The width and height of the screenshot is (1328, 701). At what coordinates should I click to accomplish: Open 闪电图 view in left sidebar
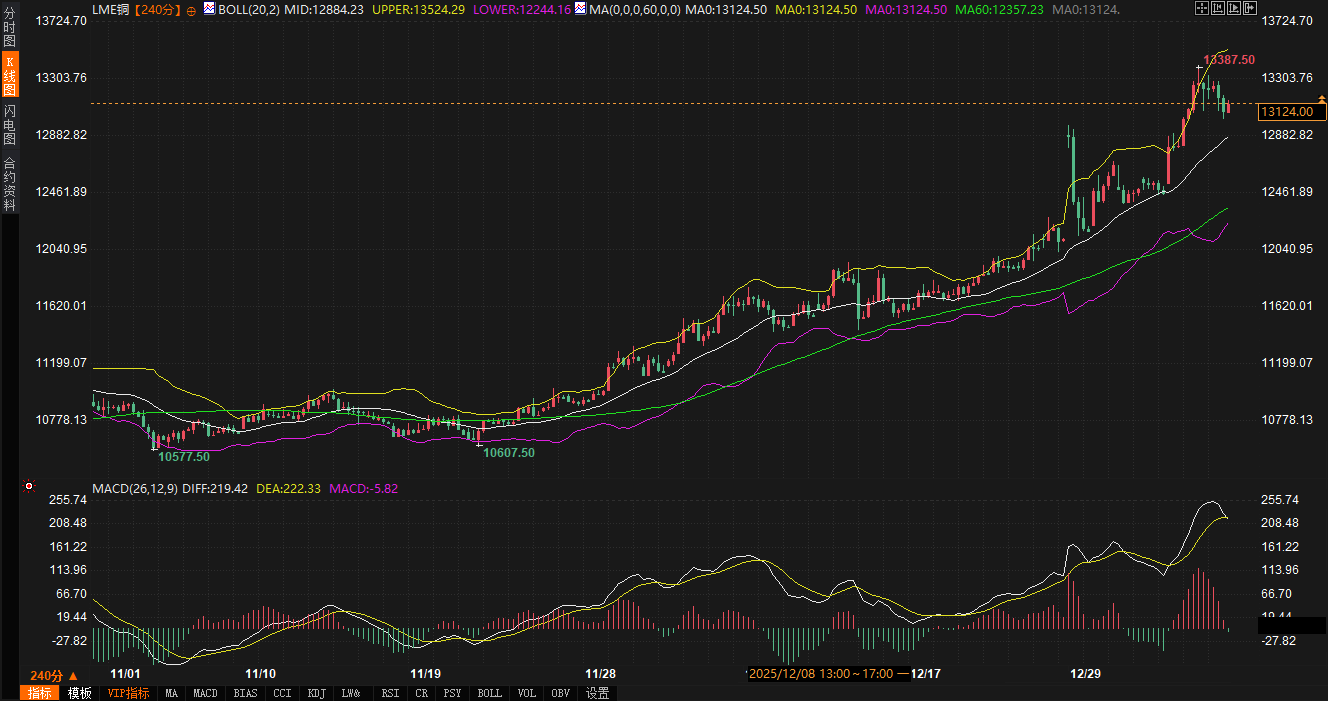(x=9, y=124)
